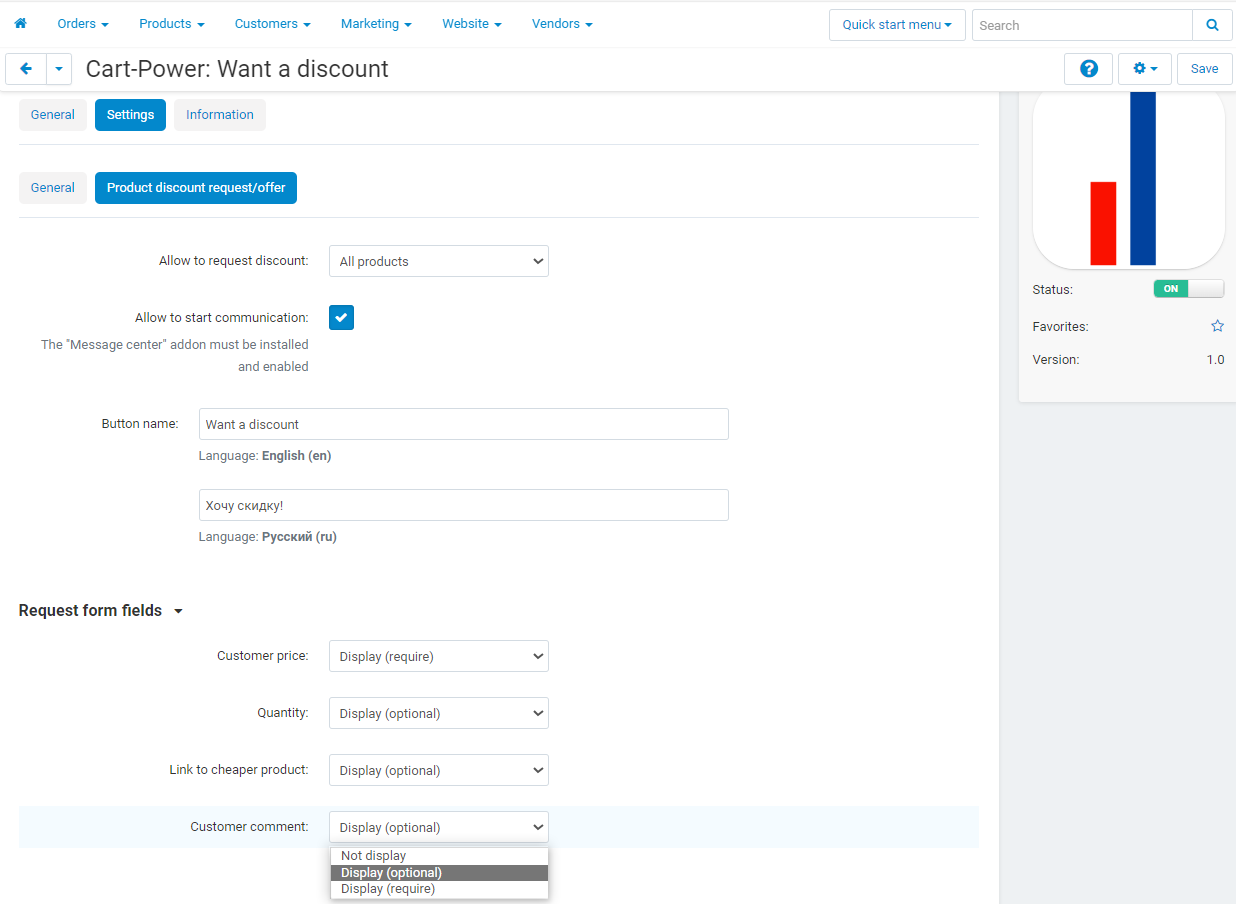Image resolution: width=1236 pixels, height=904 pixels.
Task: Open the Customers menu
Action: click(272, 23)
